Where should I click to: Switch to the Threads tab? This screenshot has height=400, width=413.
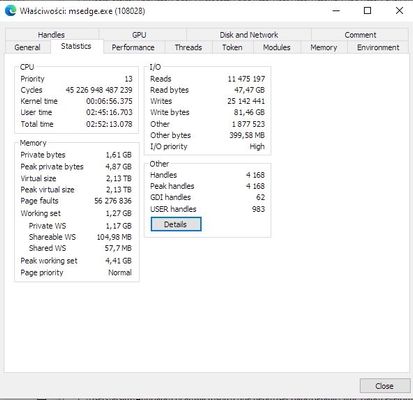pos(188,47)
